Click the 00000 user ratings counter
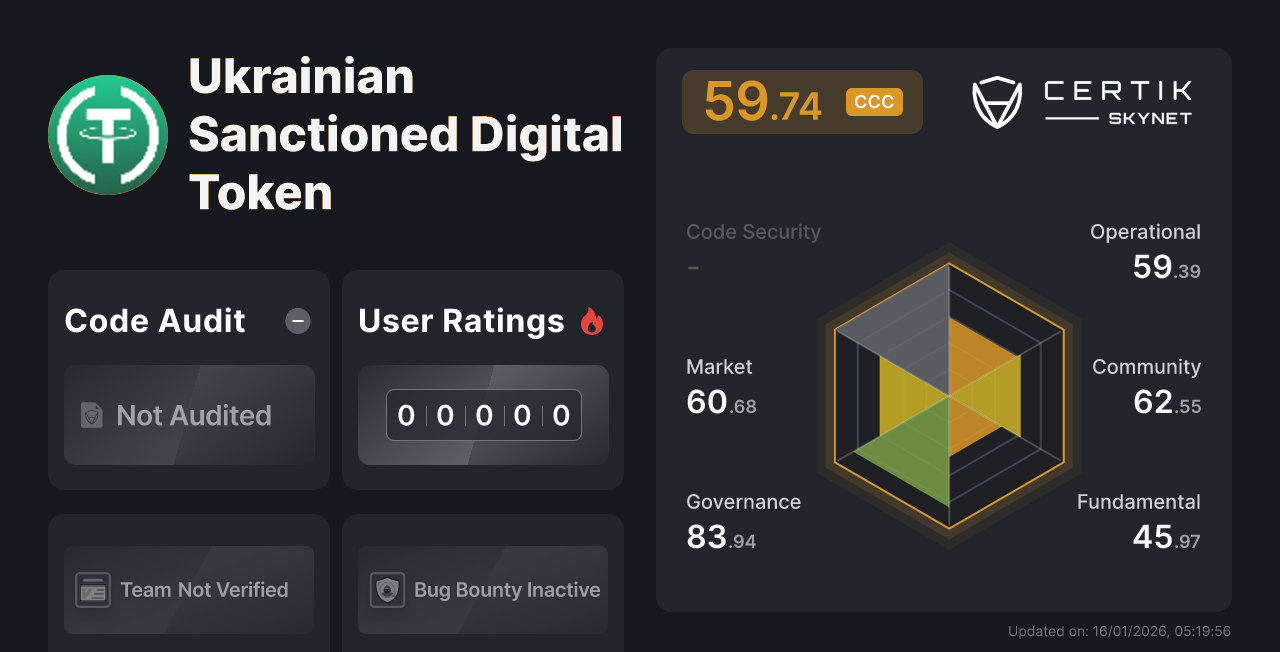 [483, 414]
